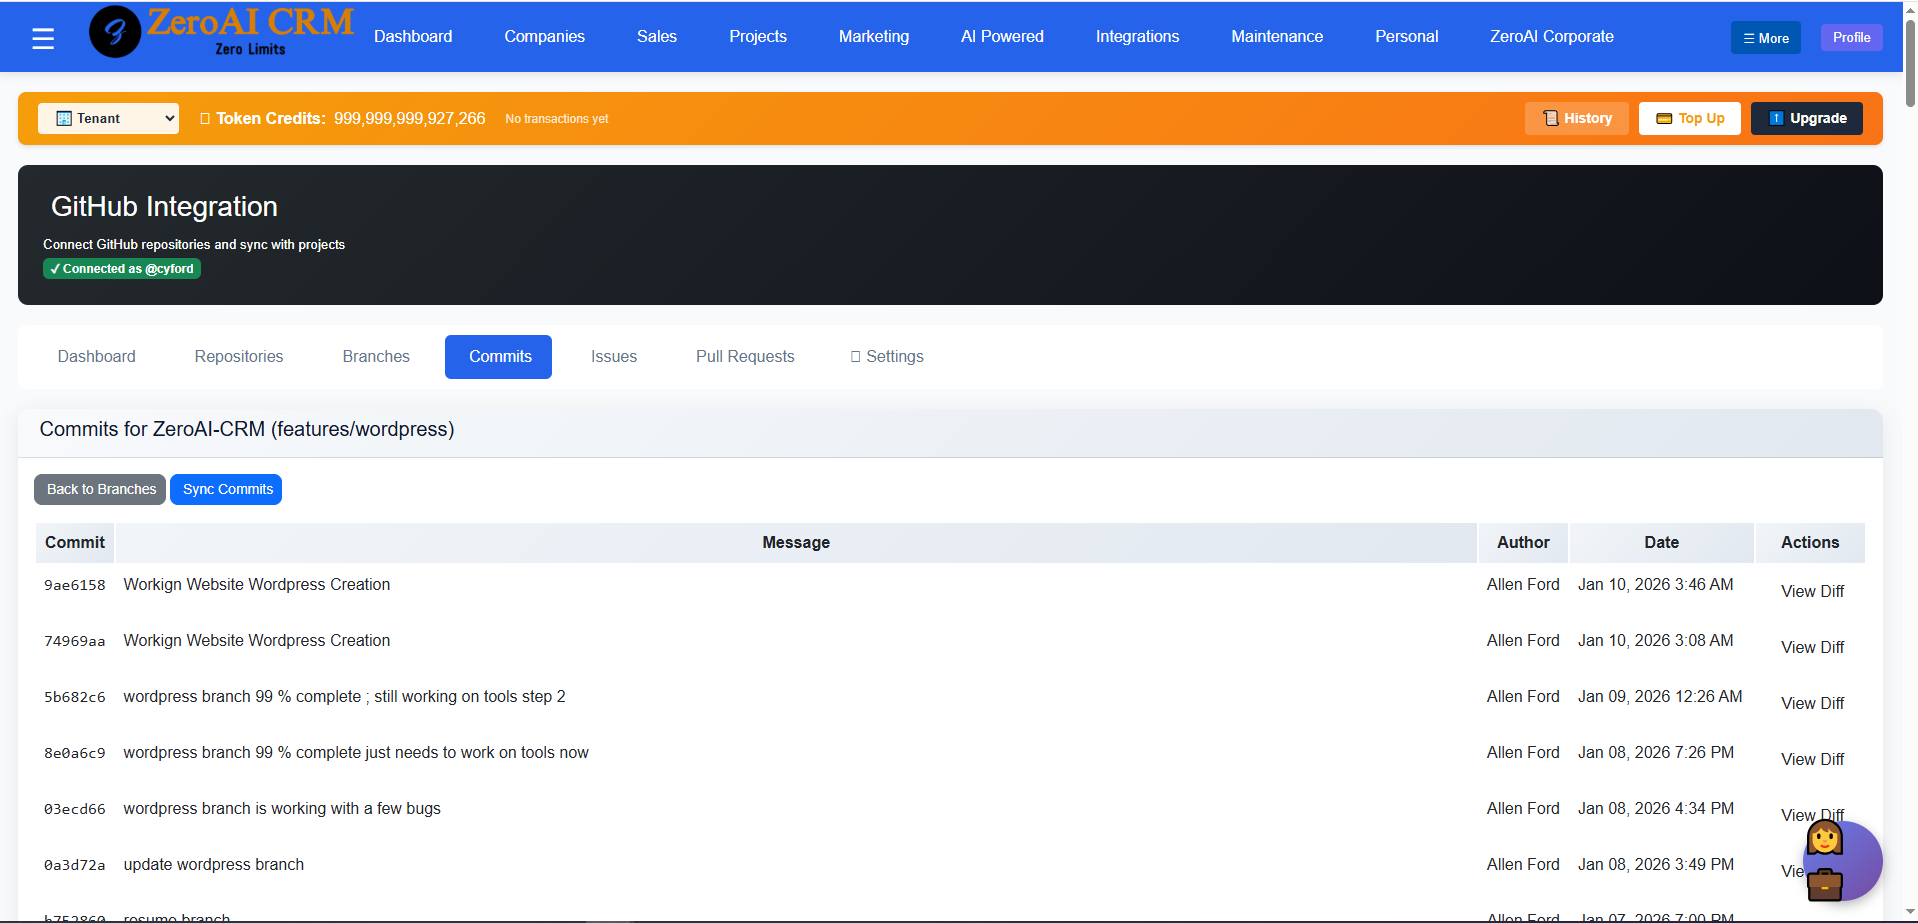Open the hamburger sidebar menu icon
Viewport: 1918px width, 923px height.
click(43, 38)
